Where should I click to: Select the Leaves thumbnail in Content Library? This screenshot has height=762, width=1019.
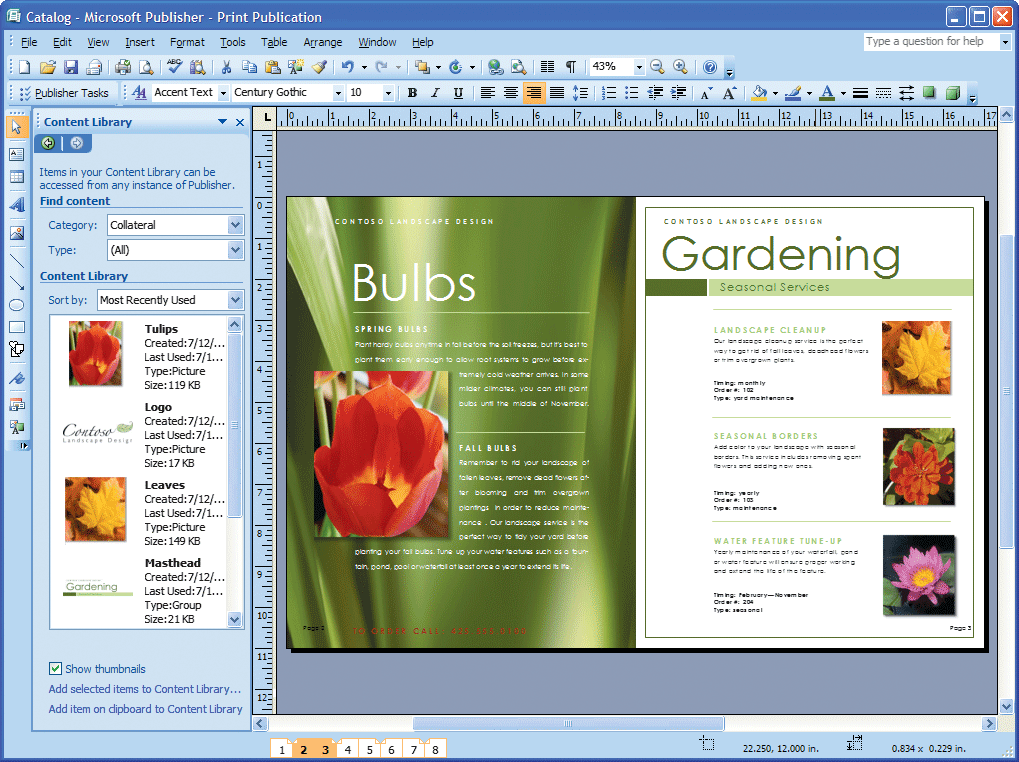pyautogui.click(x=95, y=509)
